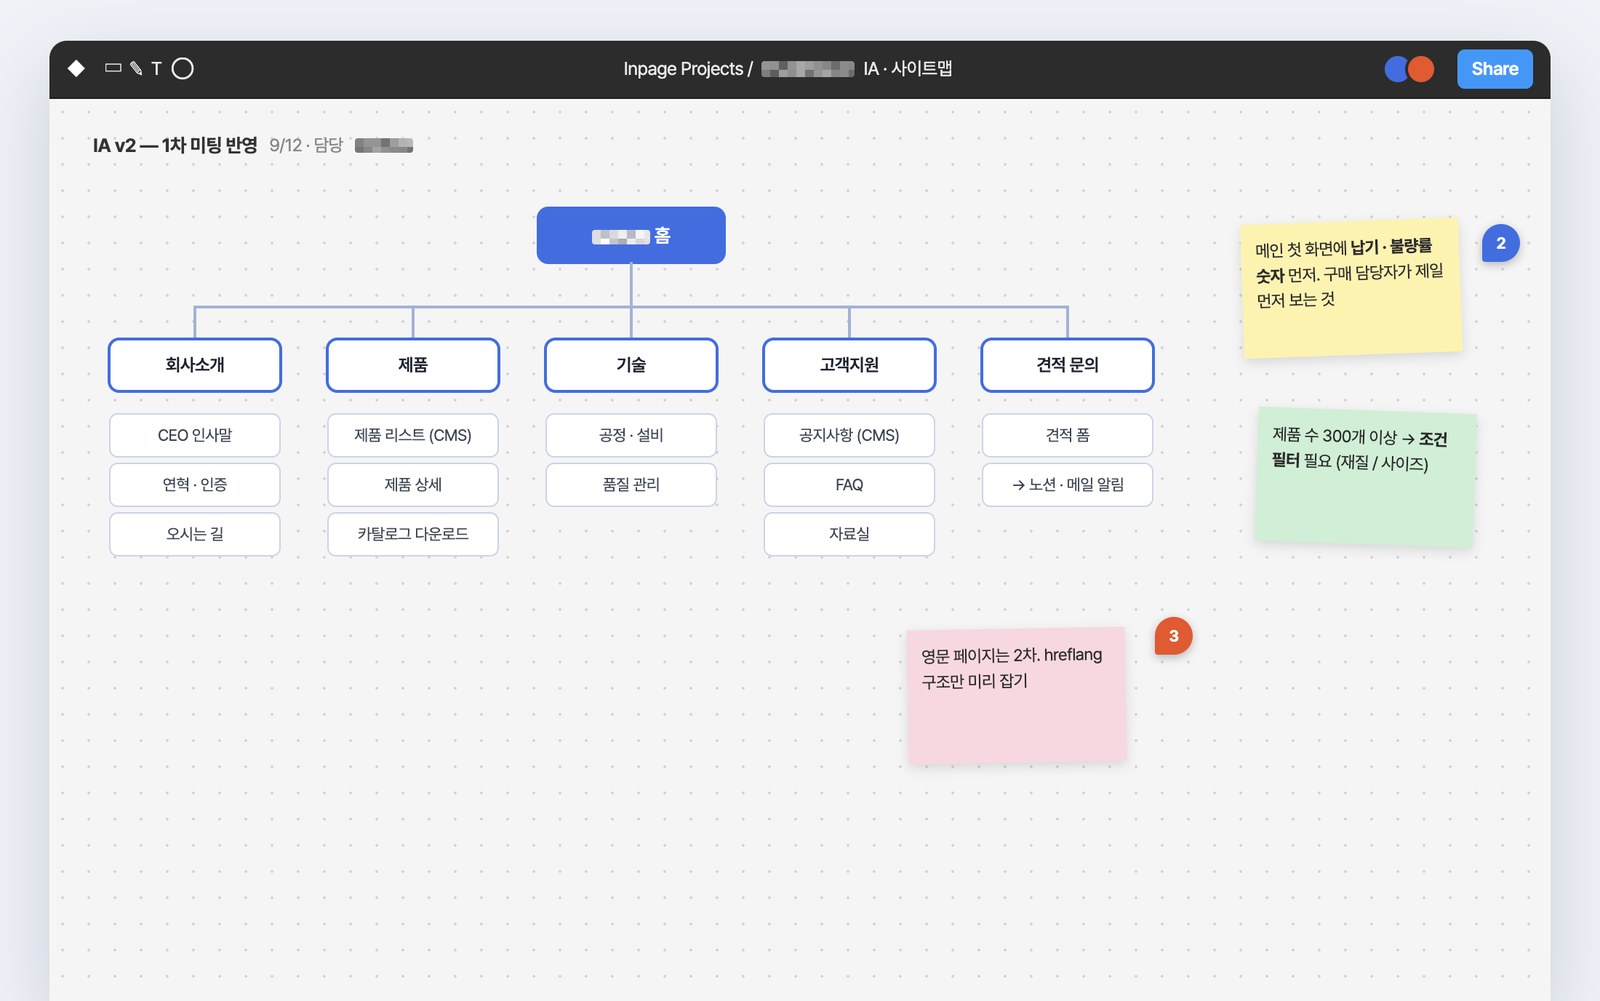
Task: Select the pink hreflang sticky note
Action: pyautogui.click(x=1017, y=696)
